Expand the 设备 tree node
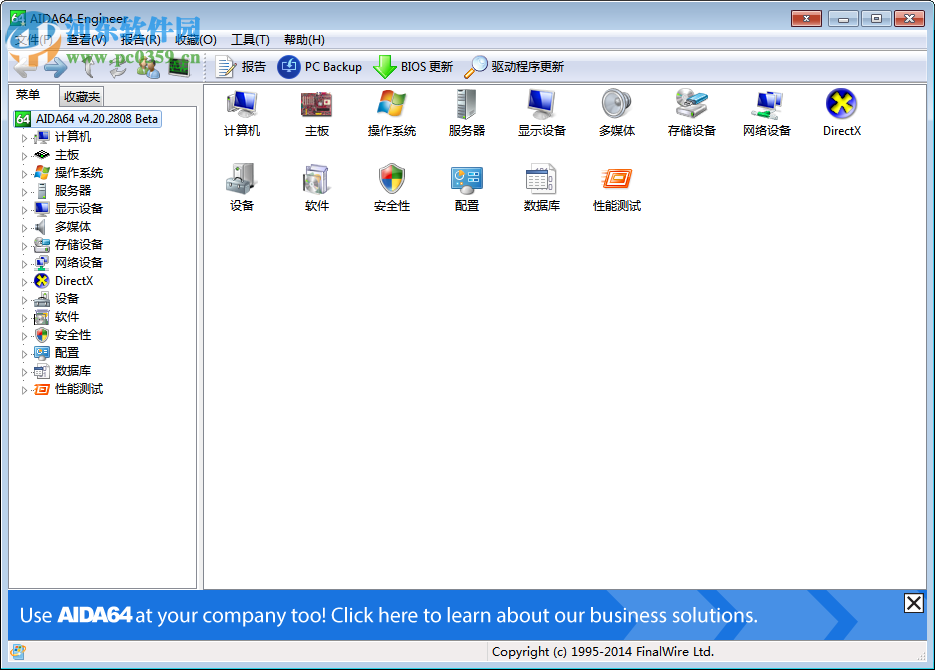Image resolution: width=935 pixels, height=670 pixels. coord(24,300)
